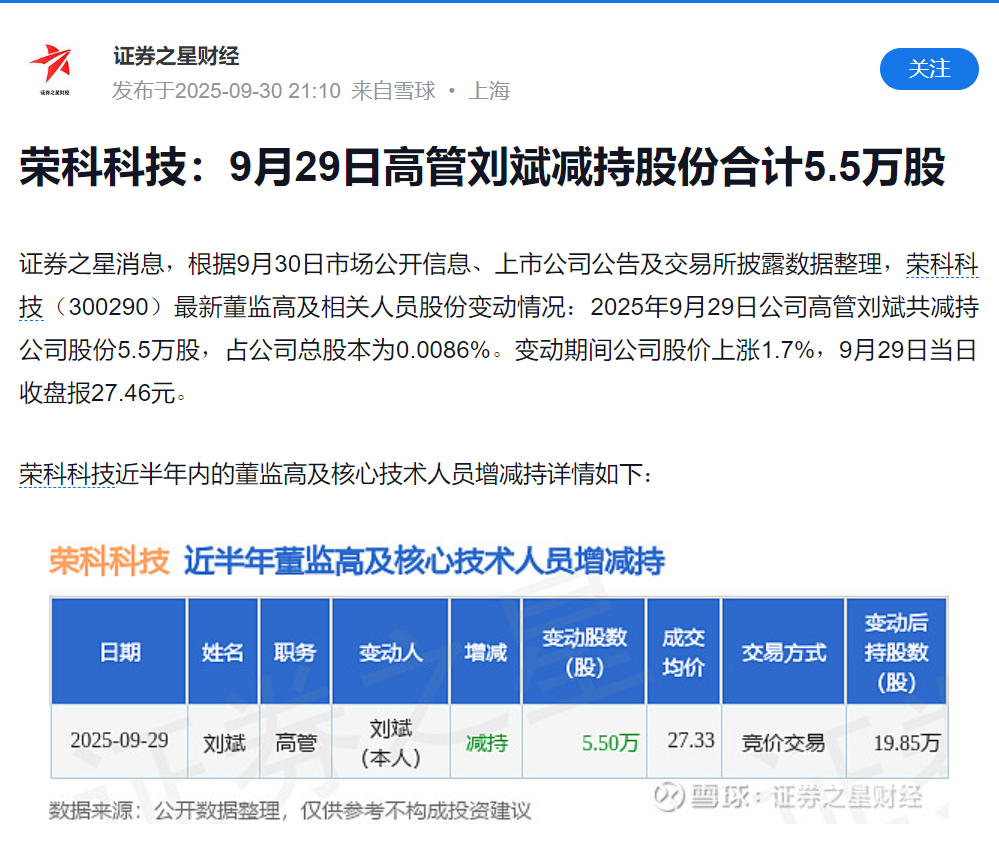Click the 姓名 column header

click(x=223, y=652)
